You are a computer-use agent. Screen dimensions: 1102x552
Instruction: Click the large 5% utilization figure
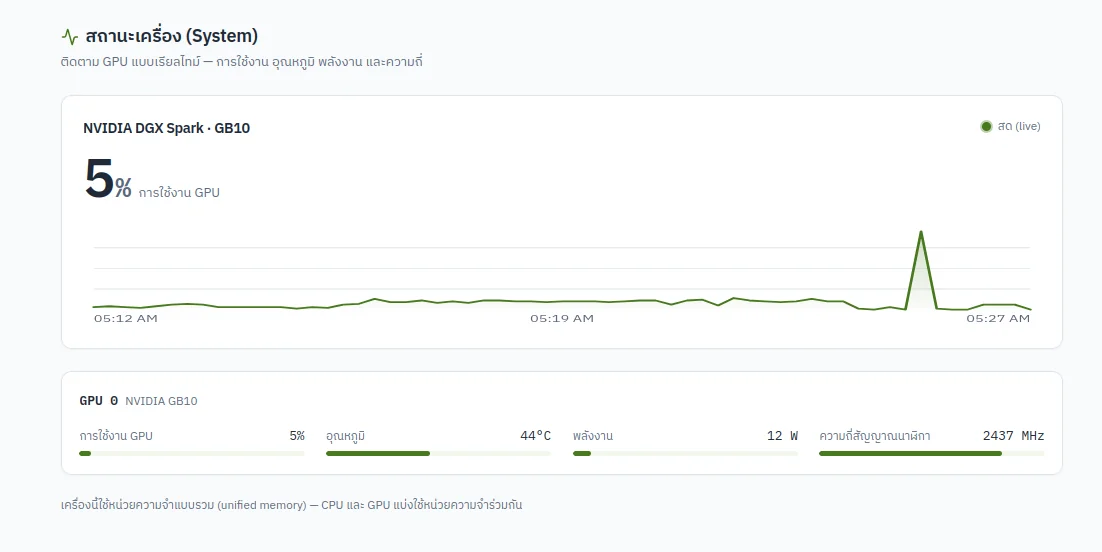pyautogui.click(x=108, y=179)
